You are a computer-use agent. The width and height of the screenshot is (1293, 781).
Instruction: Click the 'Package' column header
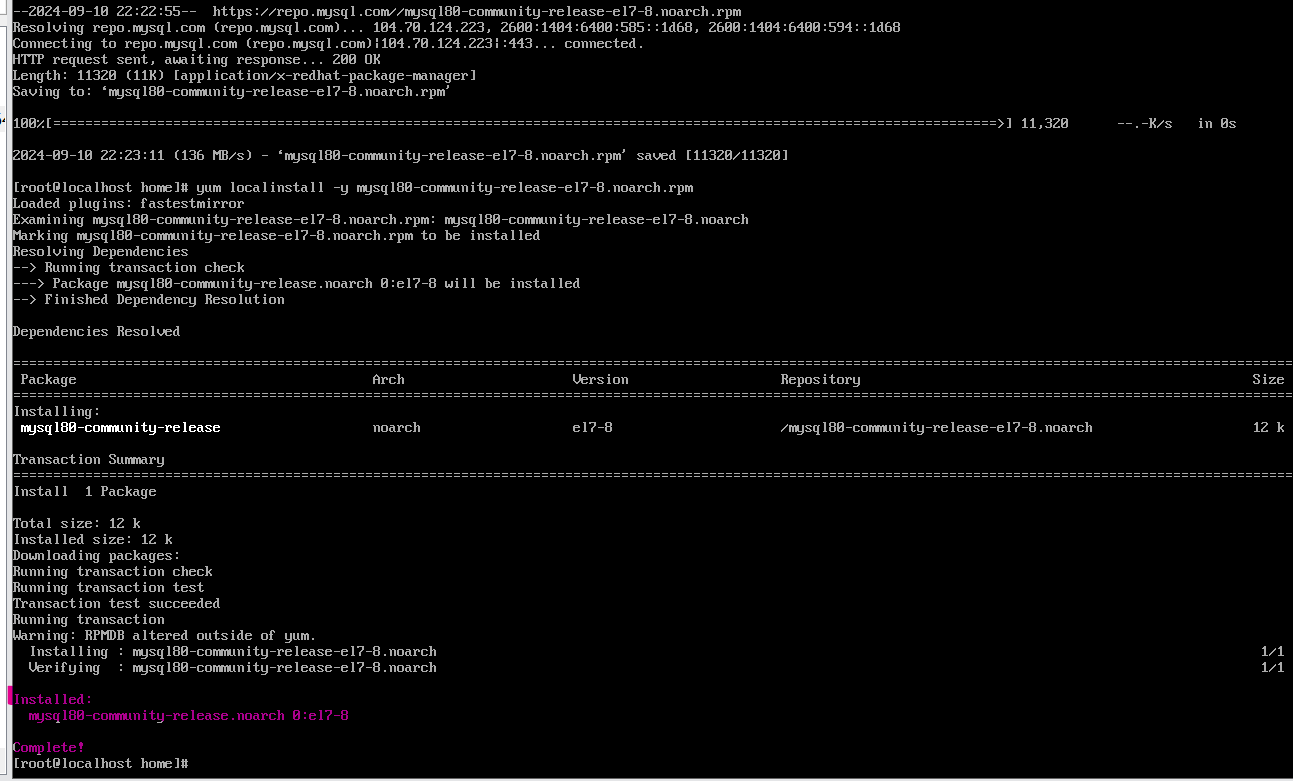coord(48,379)
